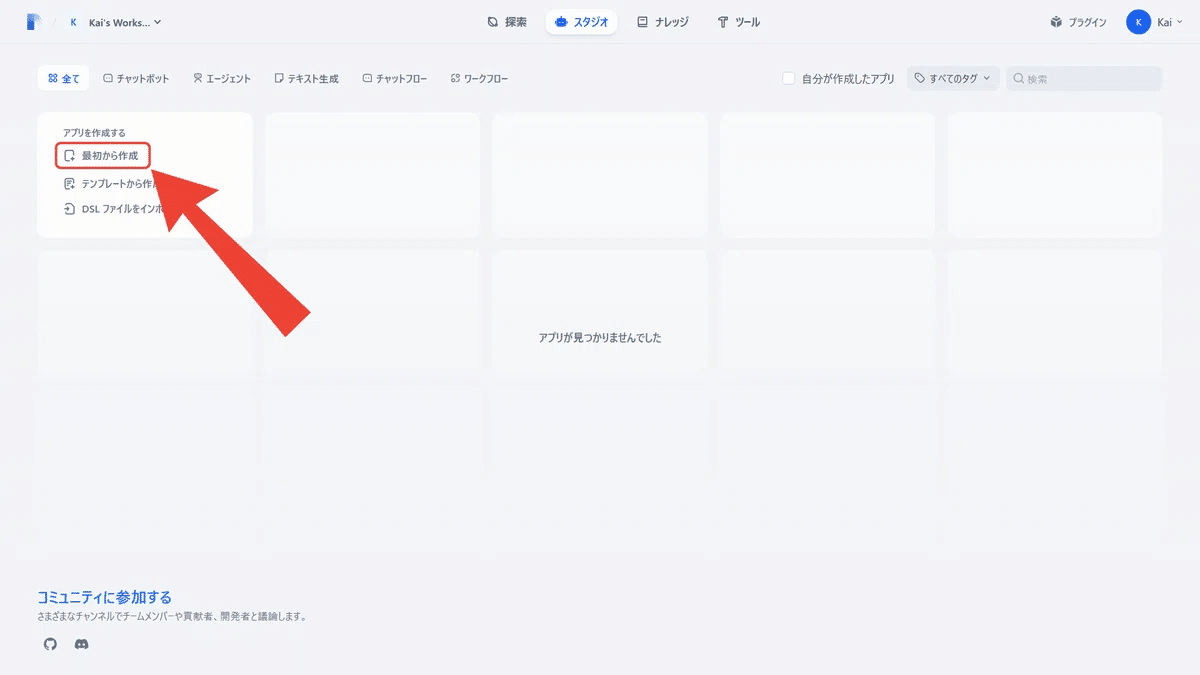The width and height of the screenshot is (1200, 675).
Task: Select DSL ファイルをインポート option
Action: 112,209
